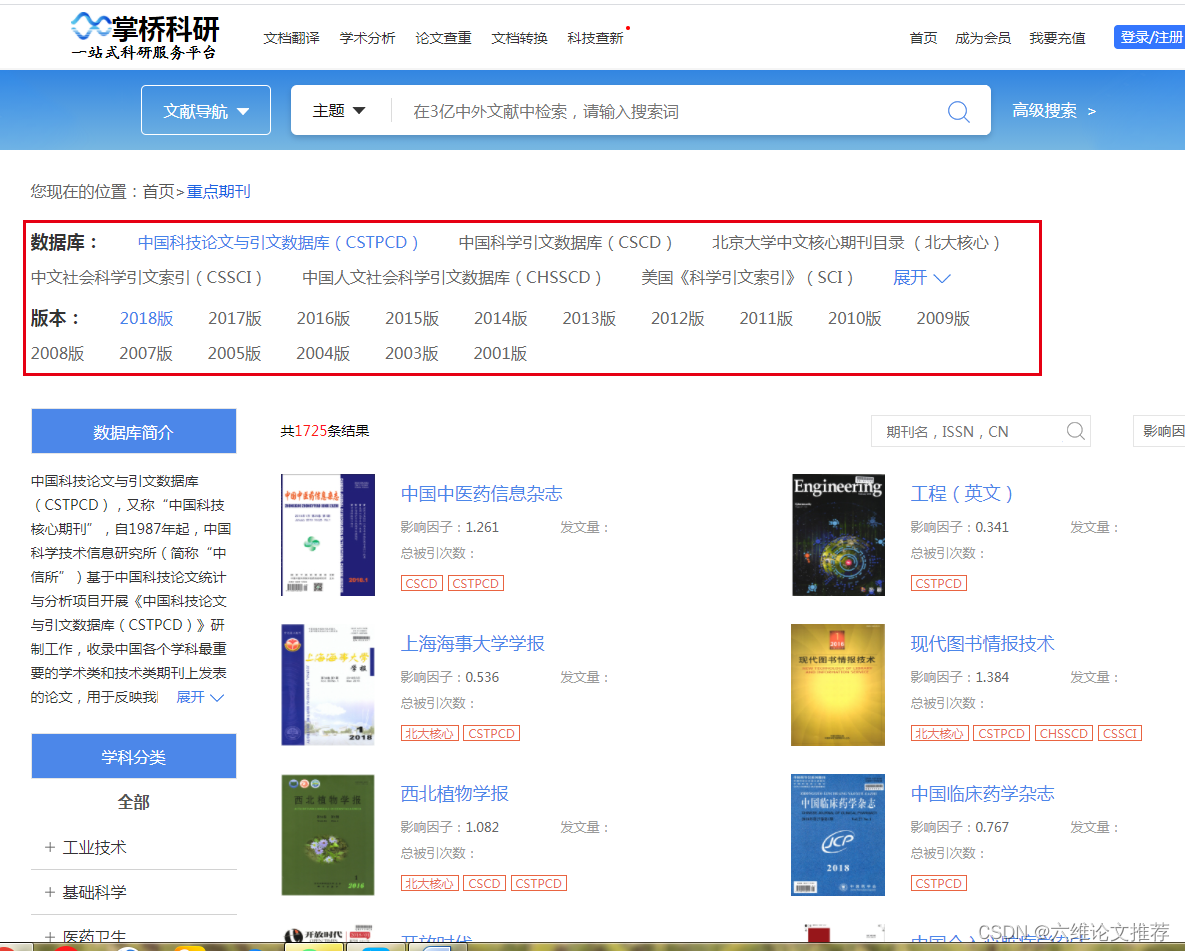1185x951 pixels.
Task: Go to 首页 in top navigation
Action: click(x=923, y=38)
